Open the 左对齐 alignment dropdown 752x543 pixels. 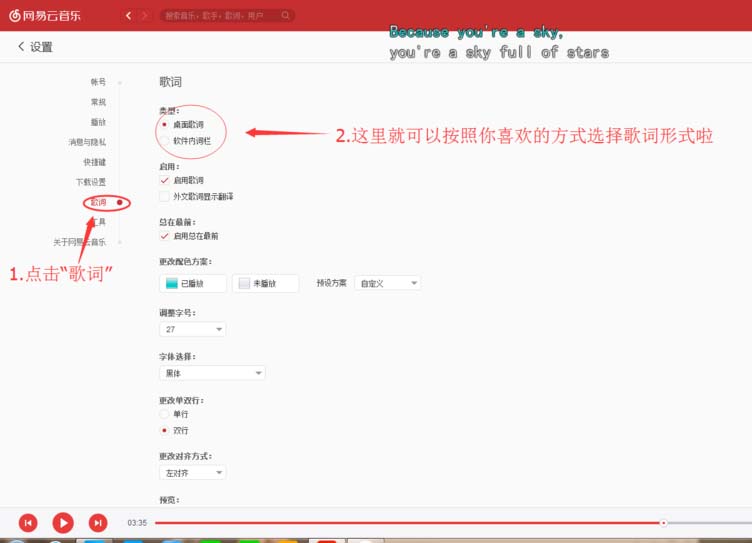pyautogui.click(x=192, y=472)
